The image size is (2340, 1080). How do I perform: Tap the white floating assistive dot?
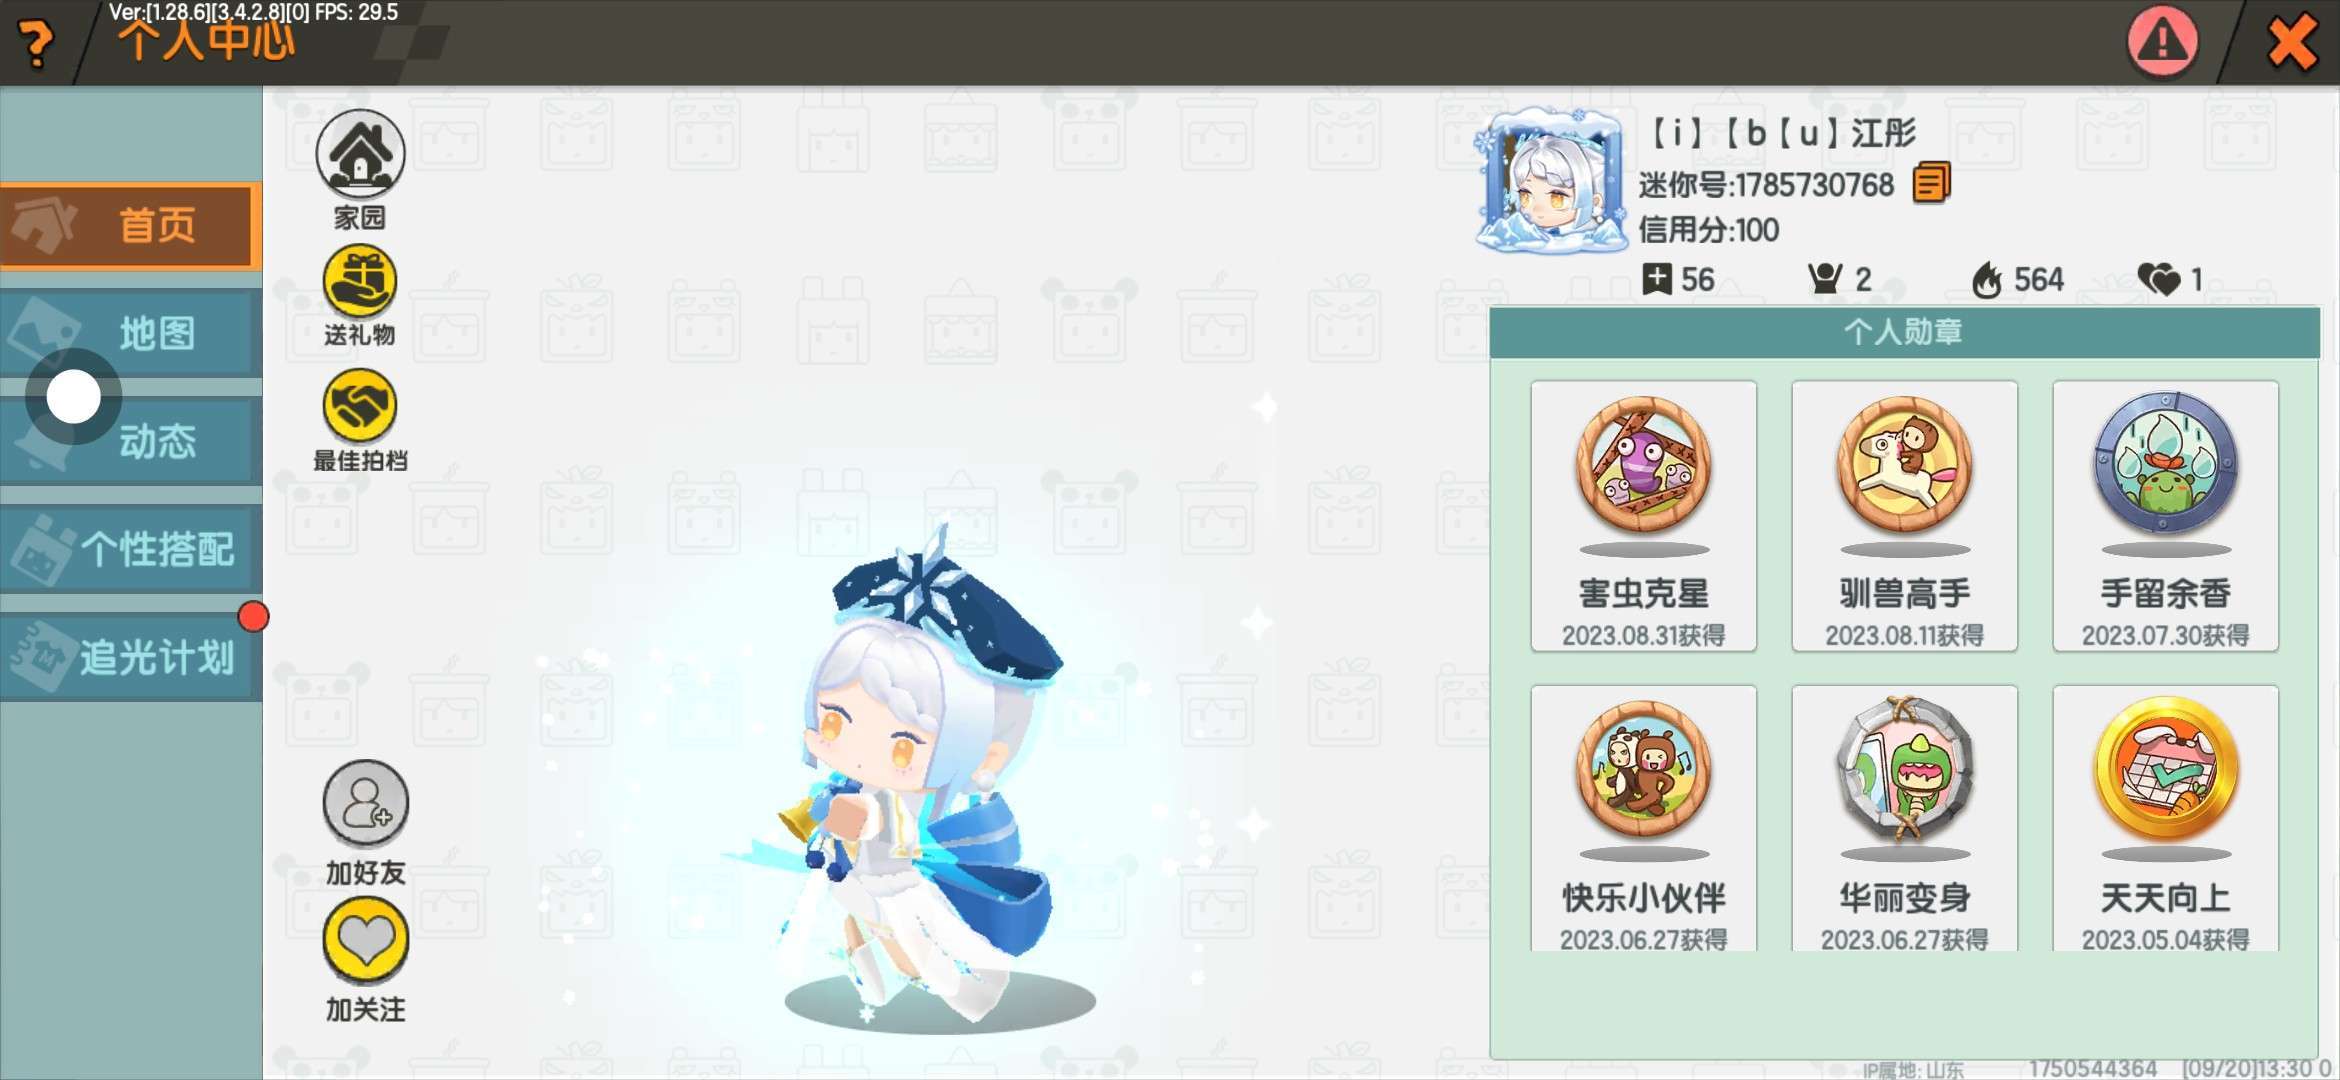click(74, 398)
